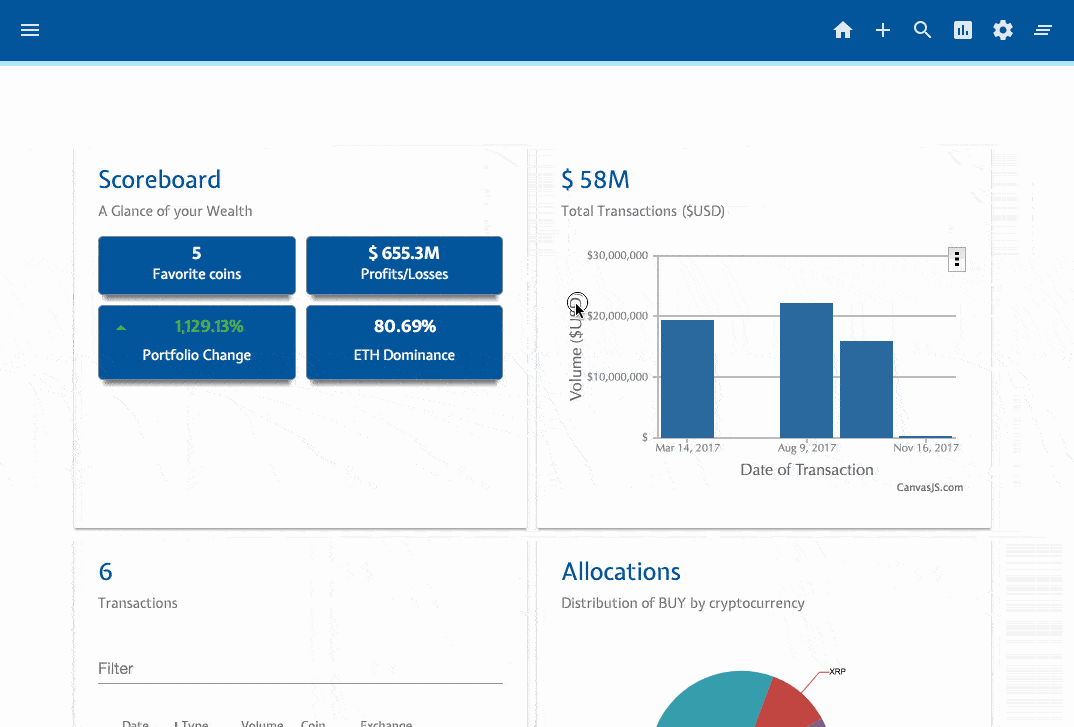Select the Aug 9, 2017 tallest bar
1074x727 pixels.
806,370
